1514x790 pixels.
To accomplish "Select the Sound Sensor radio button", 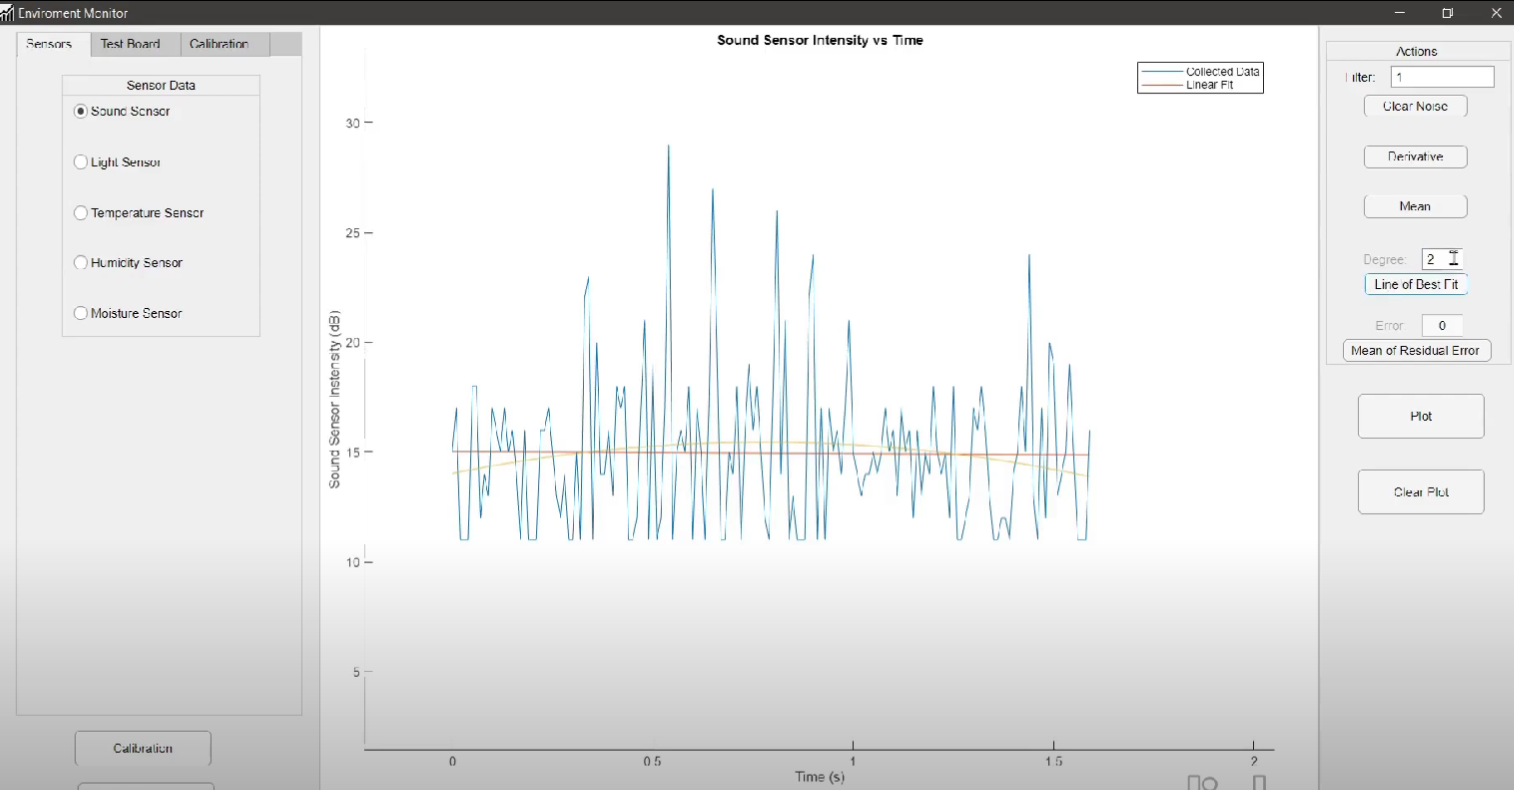I will 81,111.
